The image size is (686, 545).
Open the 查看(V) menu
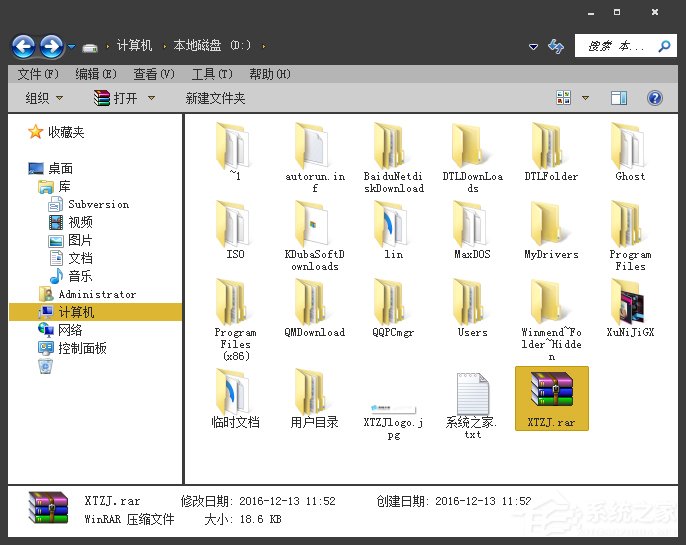tap(154, 74)
